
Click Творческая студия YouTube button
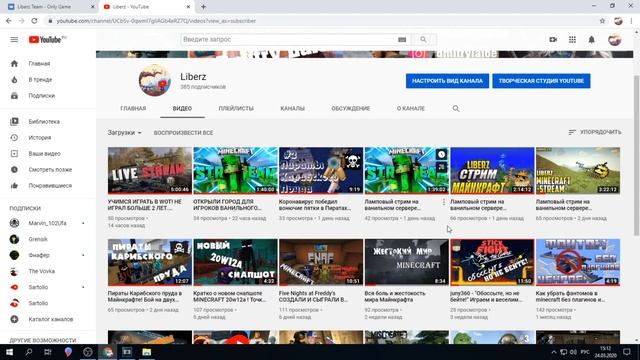pyautogui.click(x=541, y=81)
